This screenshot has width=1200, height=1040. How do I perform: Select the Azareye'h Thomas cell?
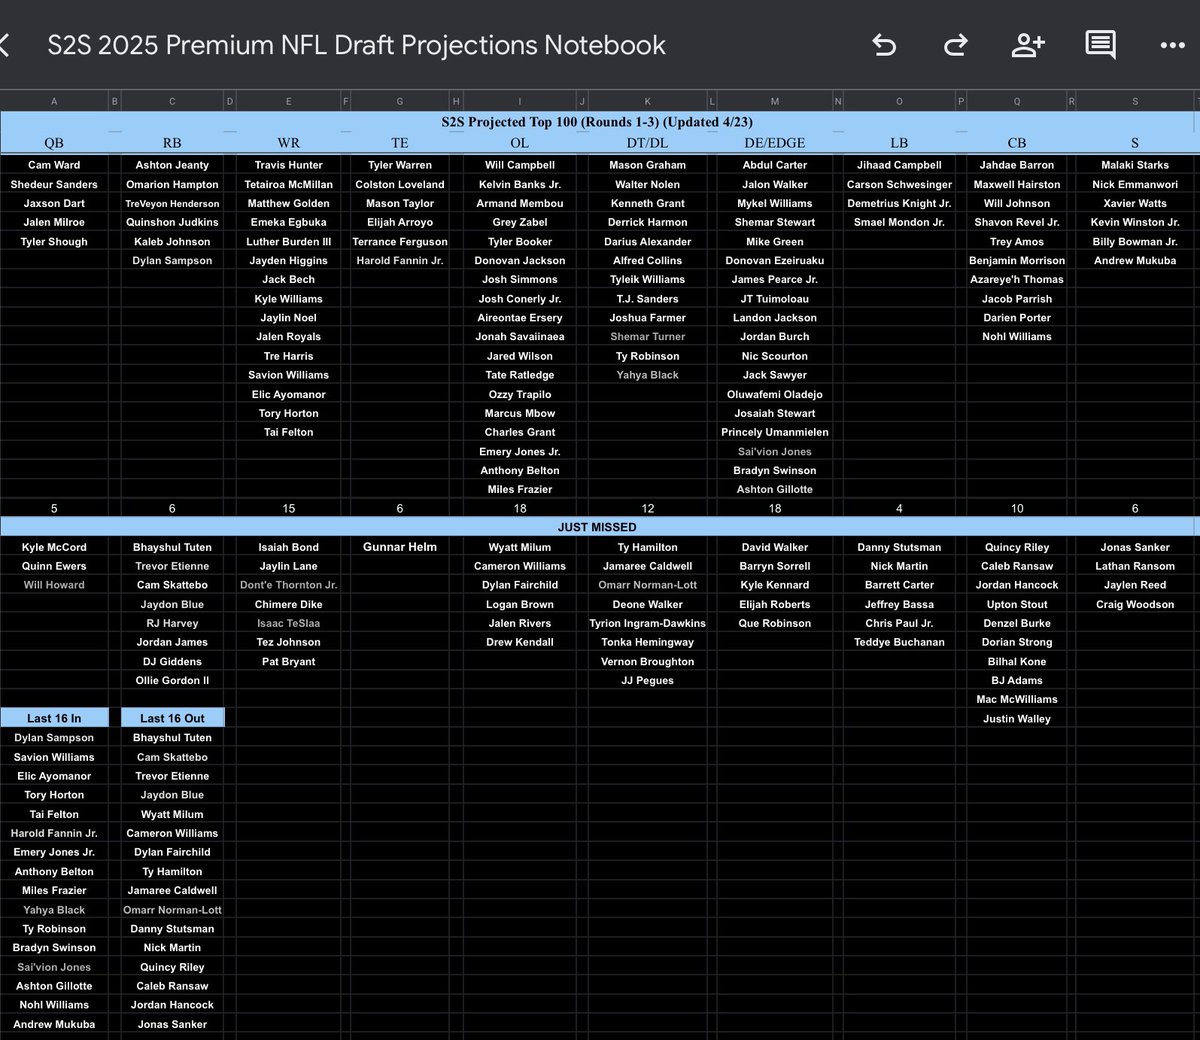[x=1017, y=279]
